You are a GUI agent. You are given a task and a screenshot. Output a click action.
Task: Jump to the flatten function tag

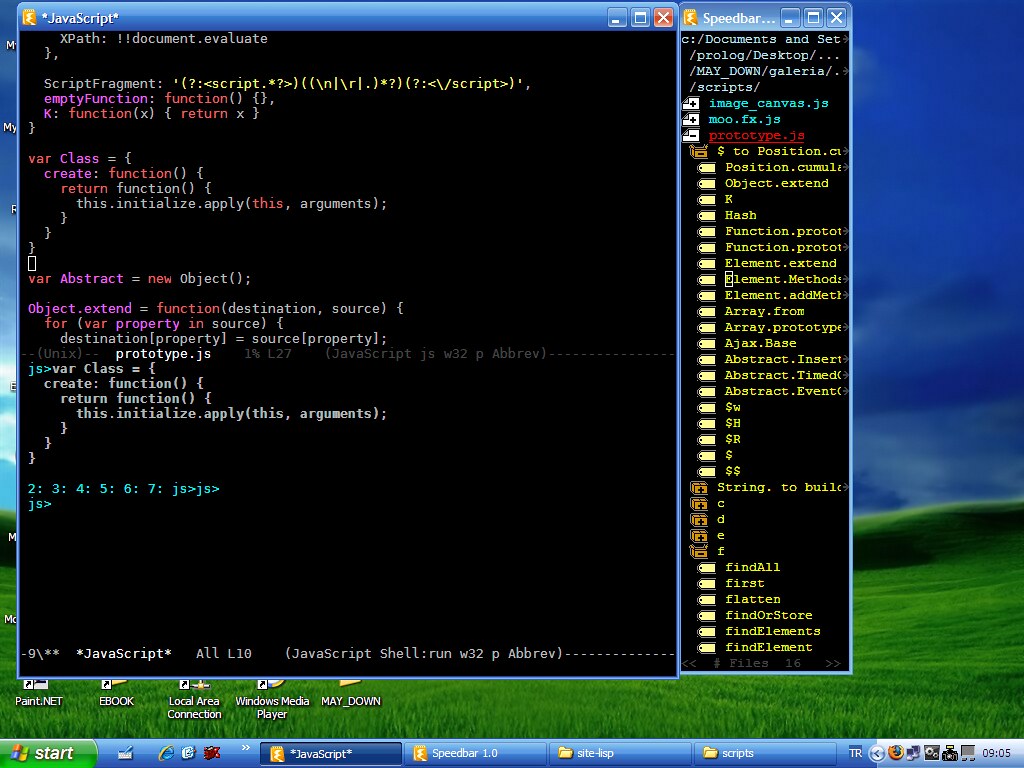(x=752, y=599)
